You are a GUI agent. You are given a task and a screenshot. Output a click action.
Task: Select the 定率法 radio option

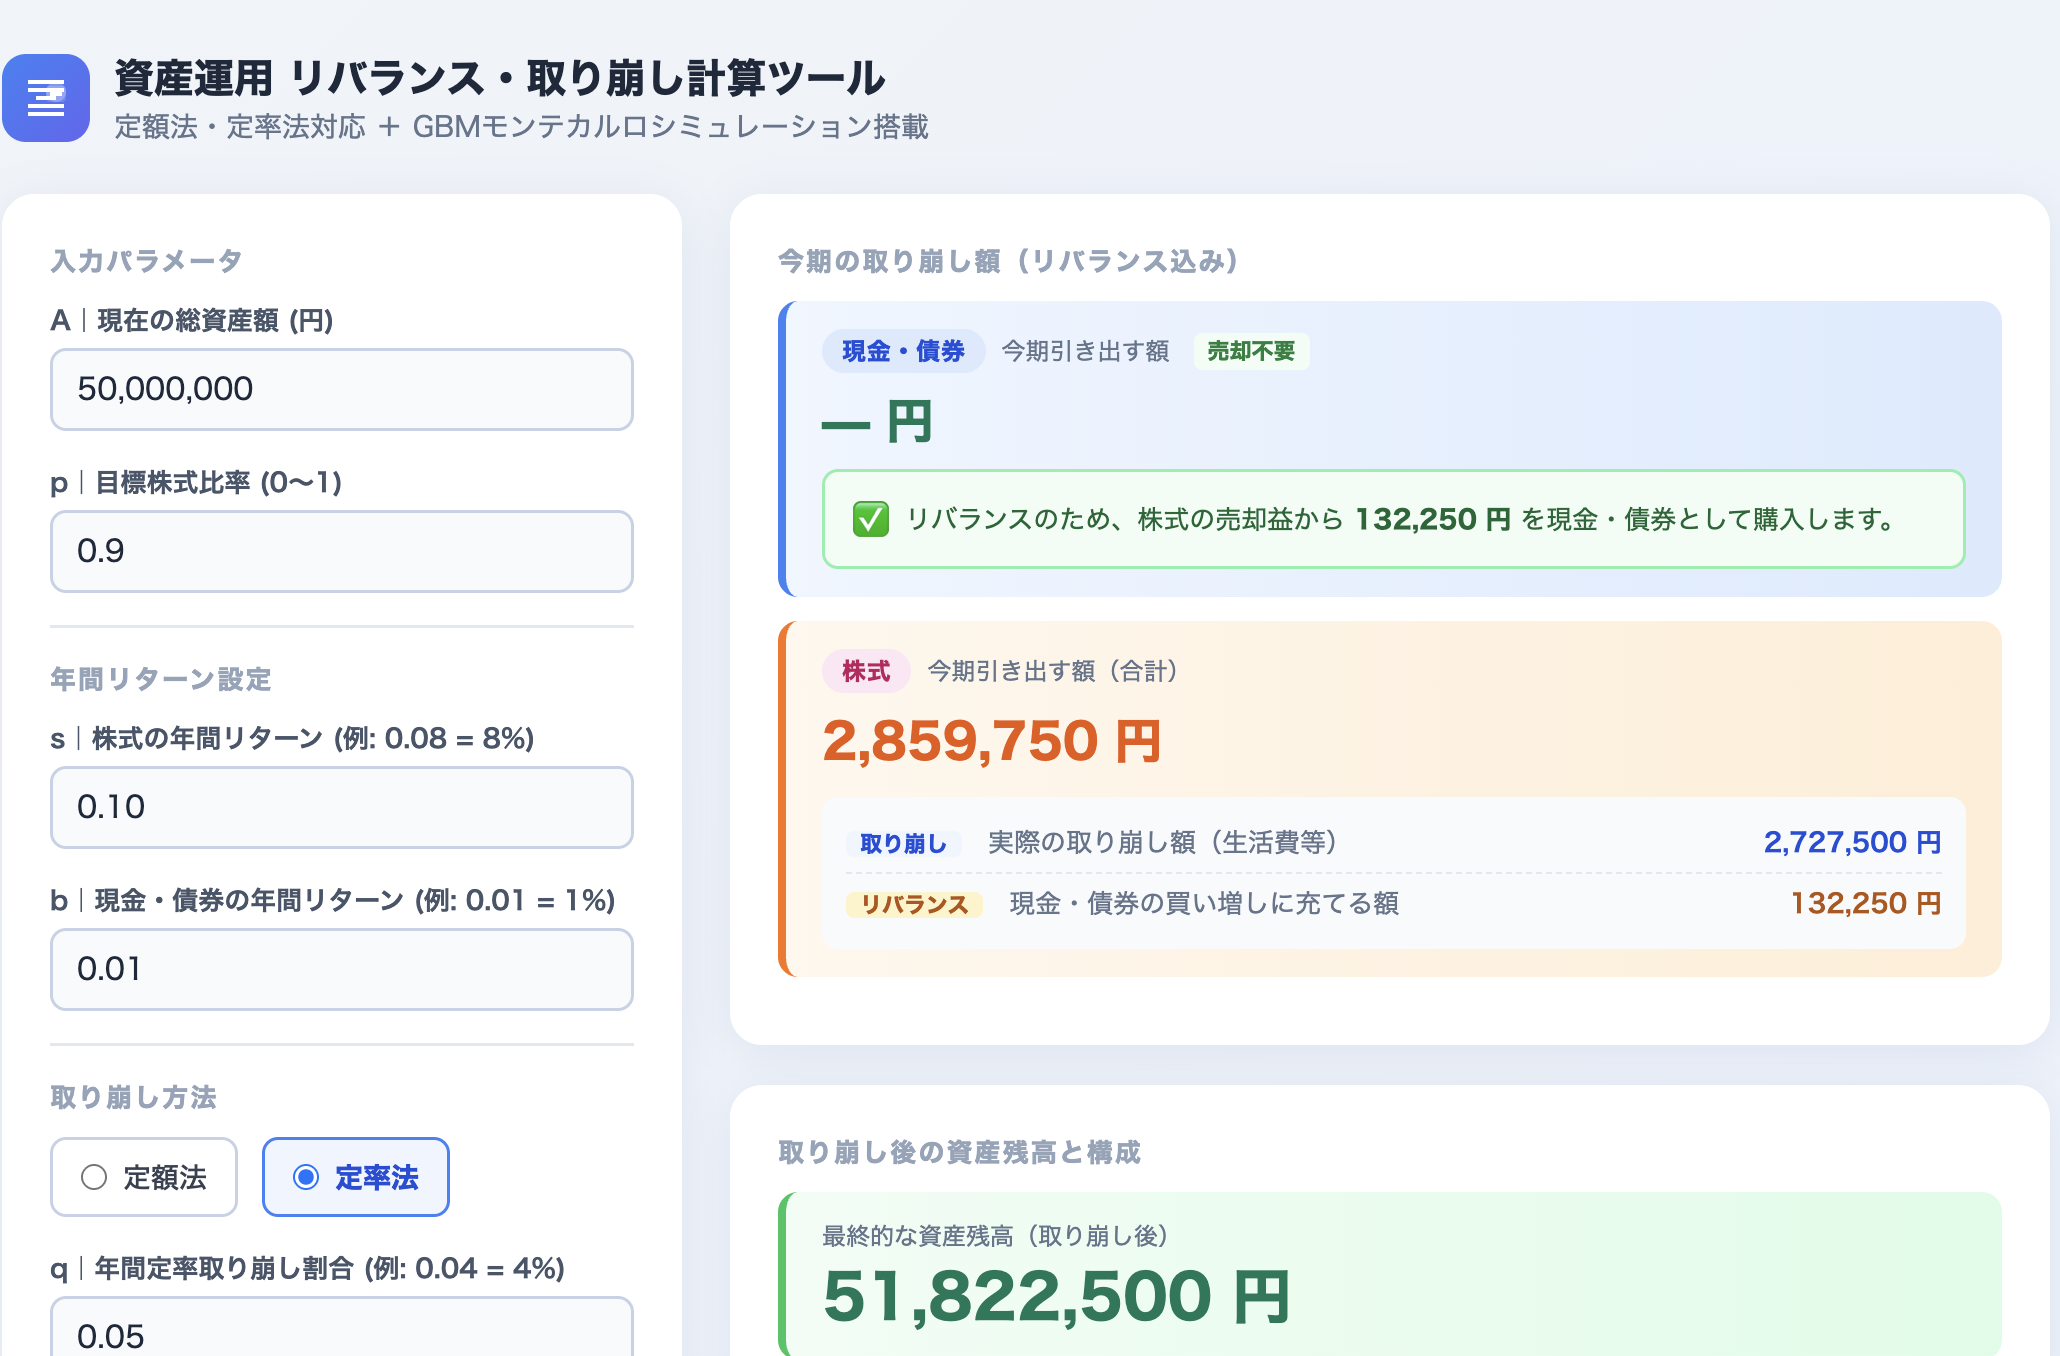(x=355, y=1177)
